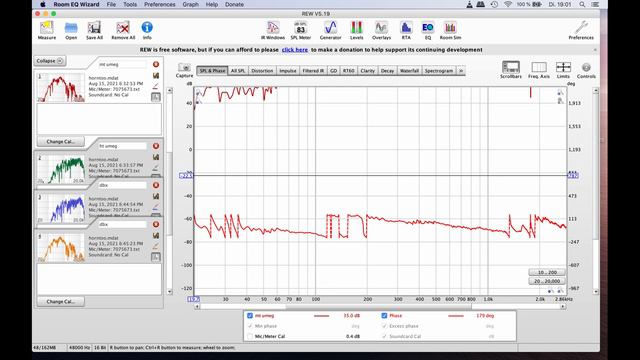Open the Decay tab

click(387, 71)
